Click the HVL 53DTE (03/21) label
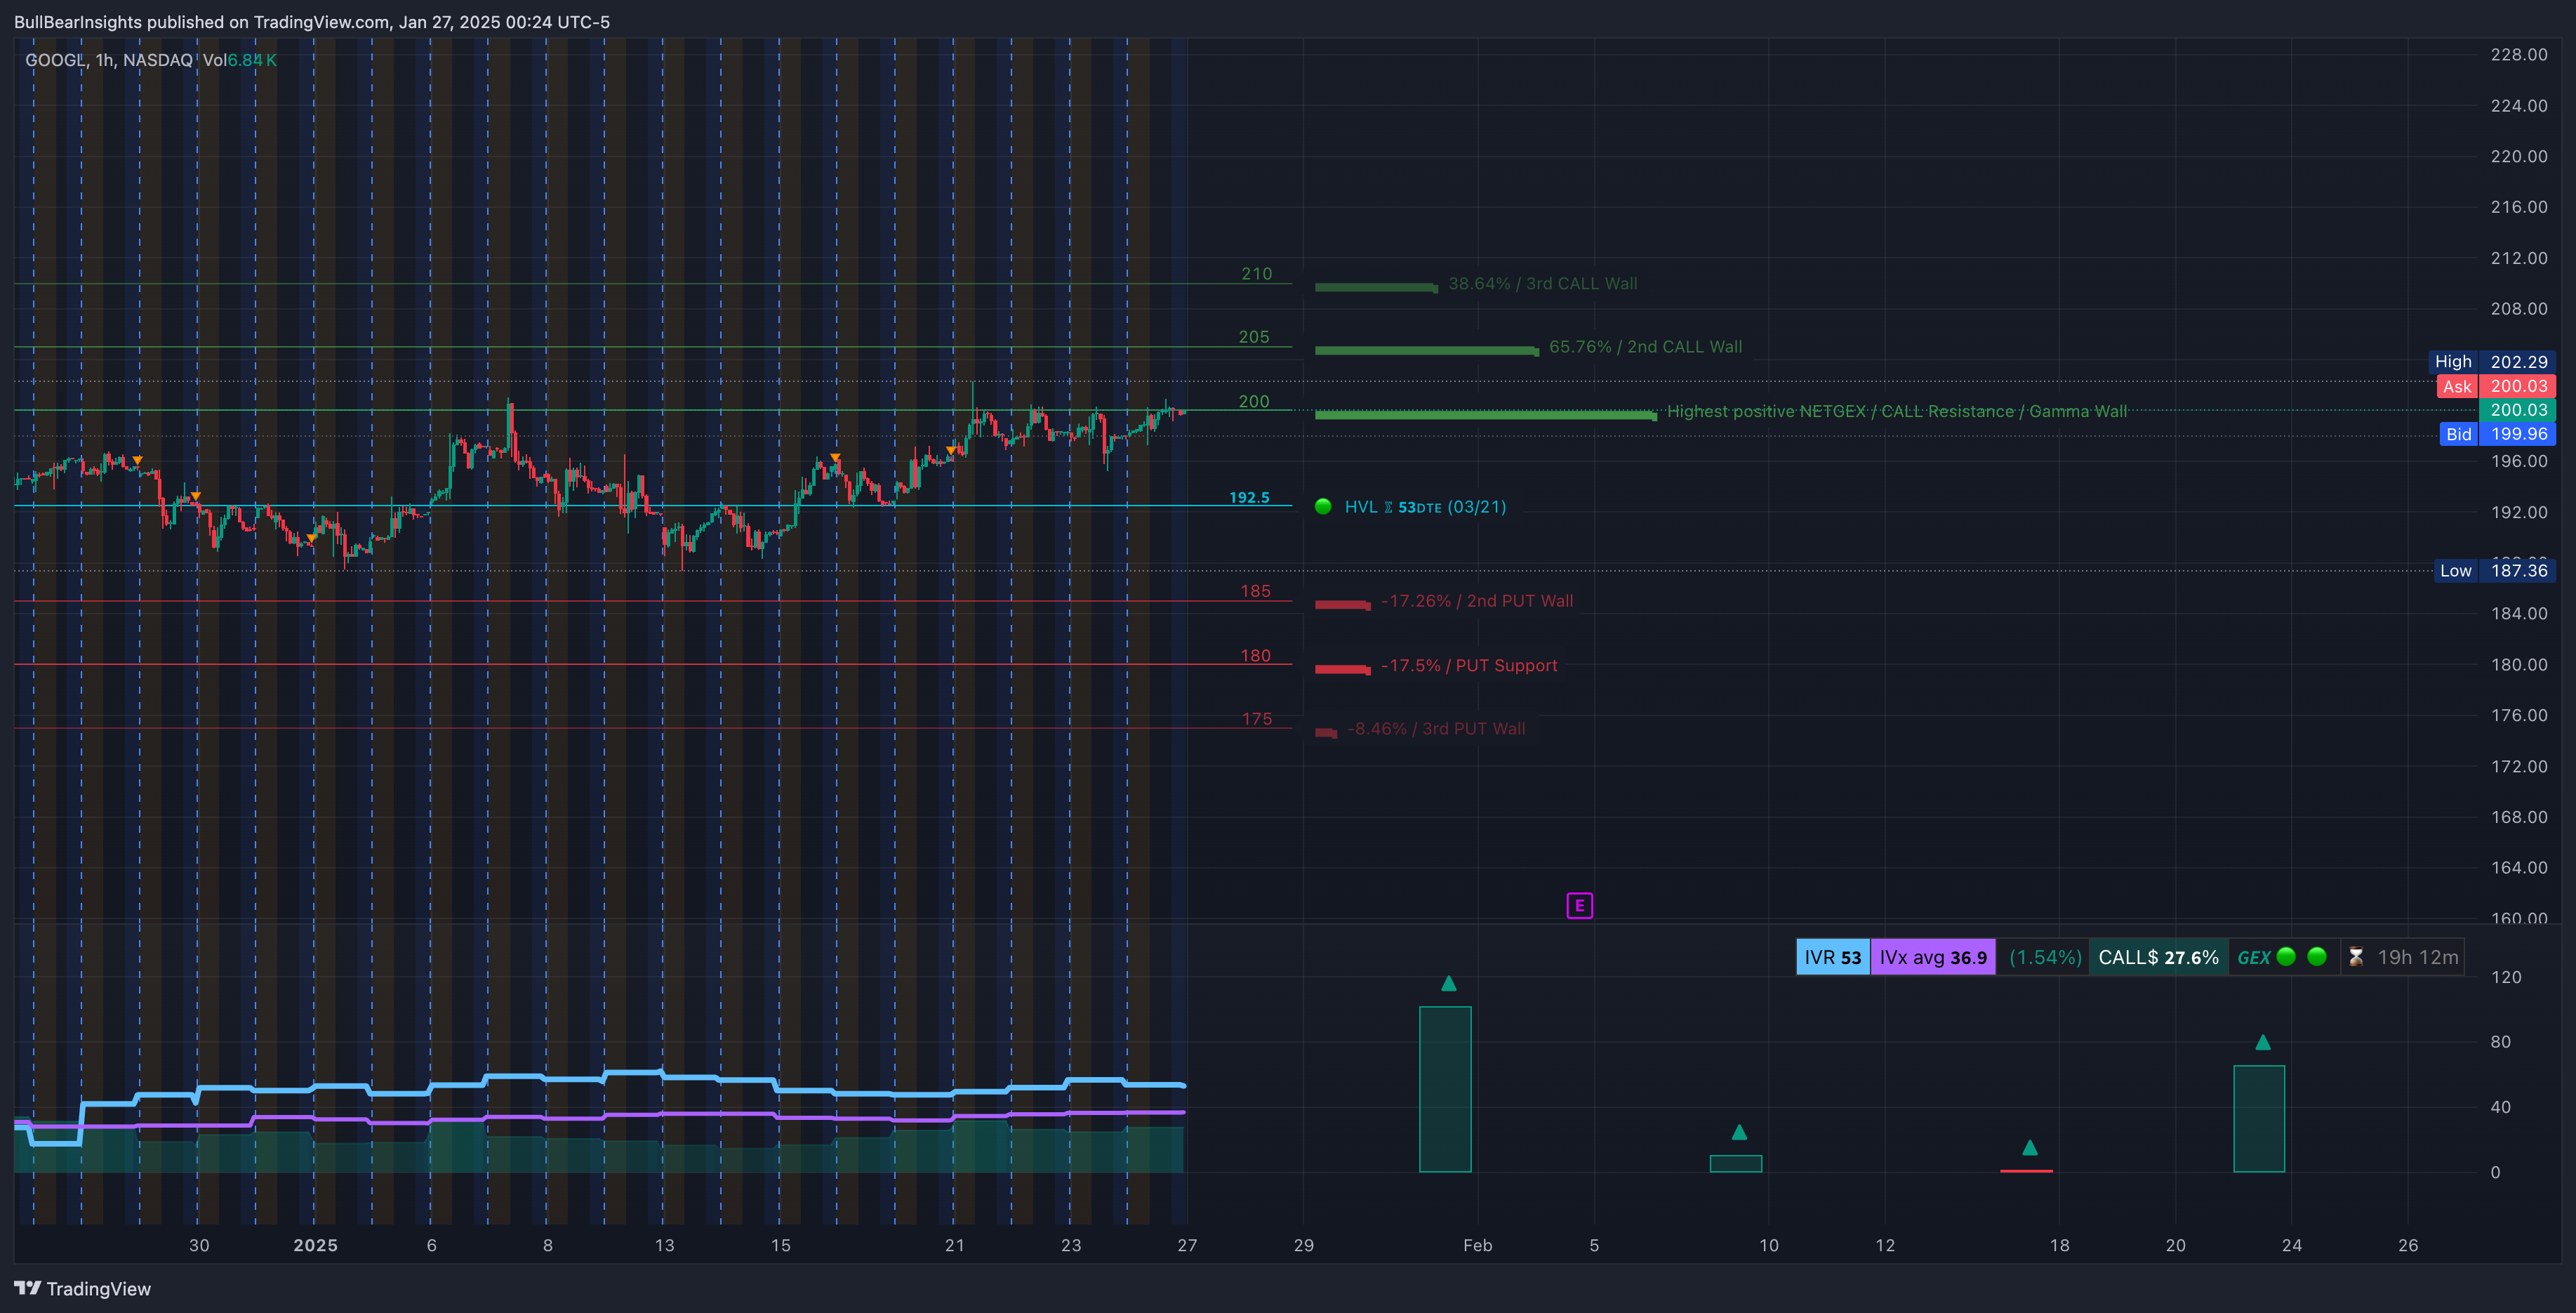Image resolution: width=2576 pixels, height=1313 pixels. 1424,507
